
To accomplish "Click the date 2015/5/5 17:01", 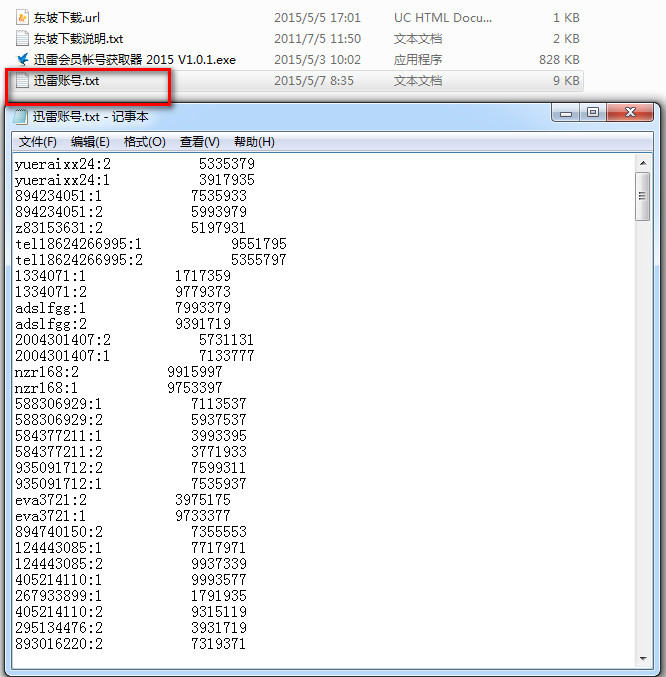I will [x=317, y=18].
